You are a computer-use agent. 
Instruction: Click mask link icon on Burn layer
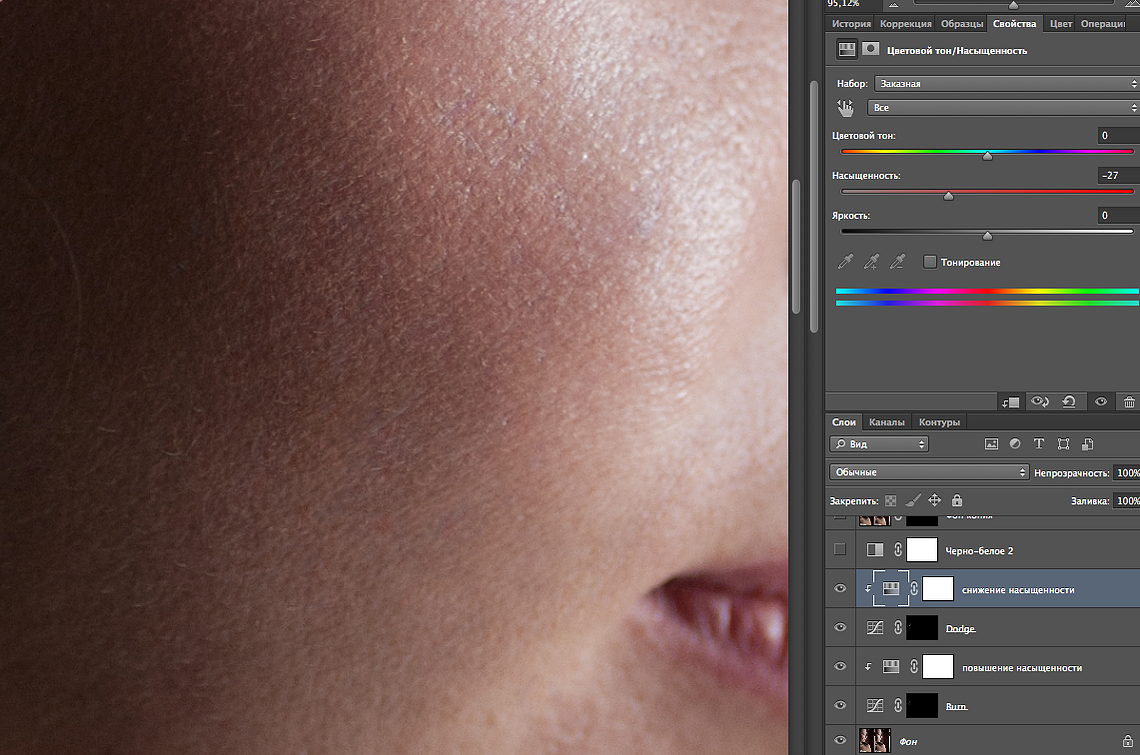(x=898, y=705)
